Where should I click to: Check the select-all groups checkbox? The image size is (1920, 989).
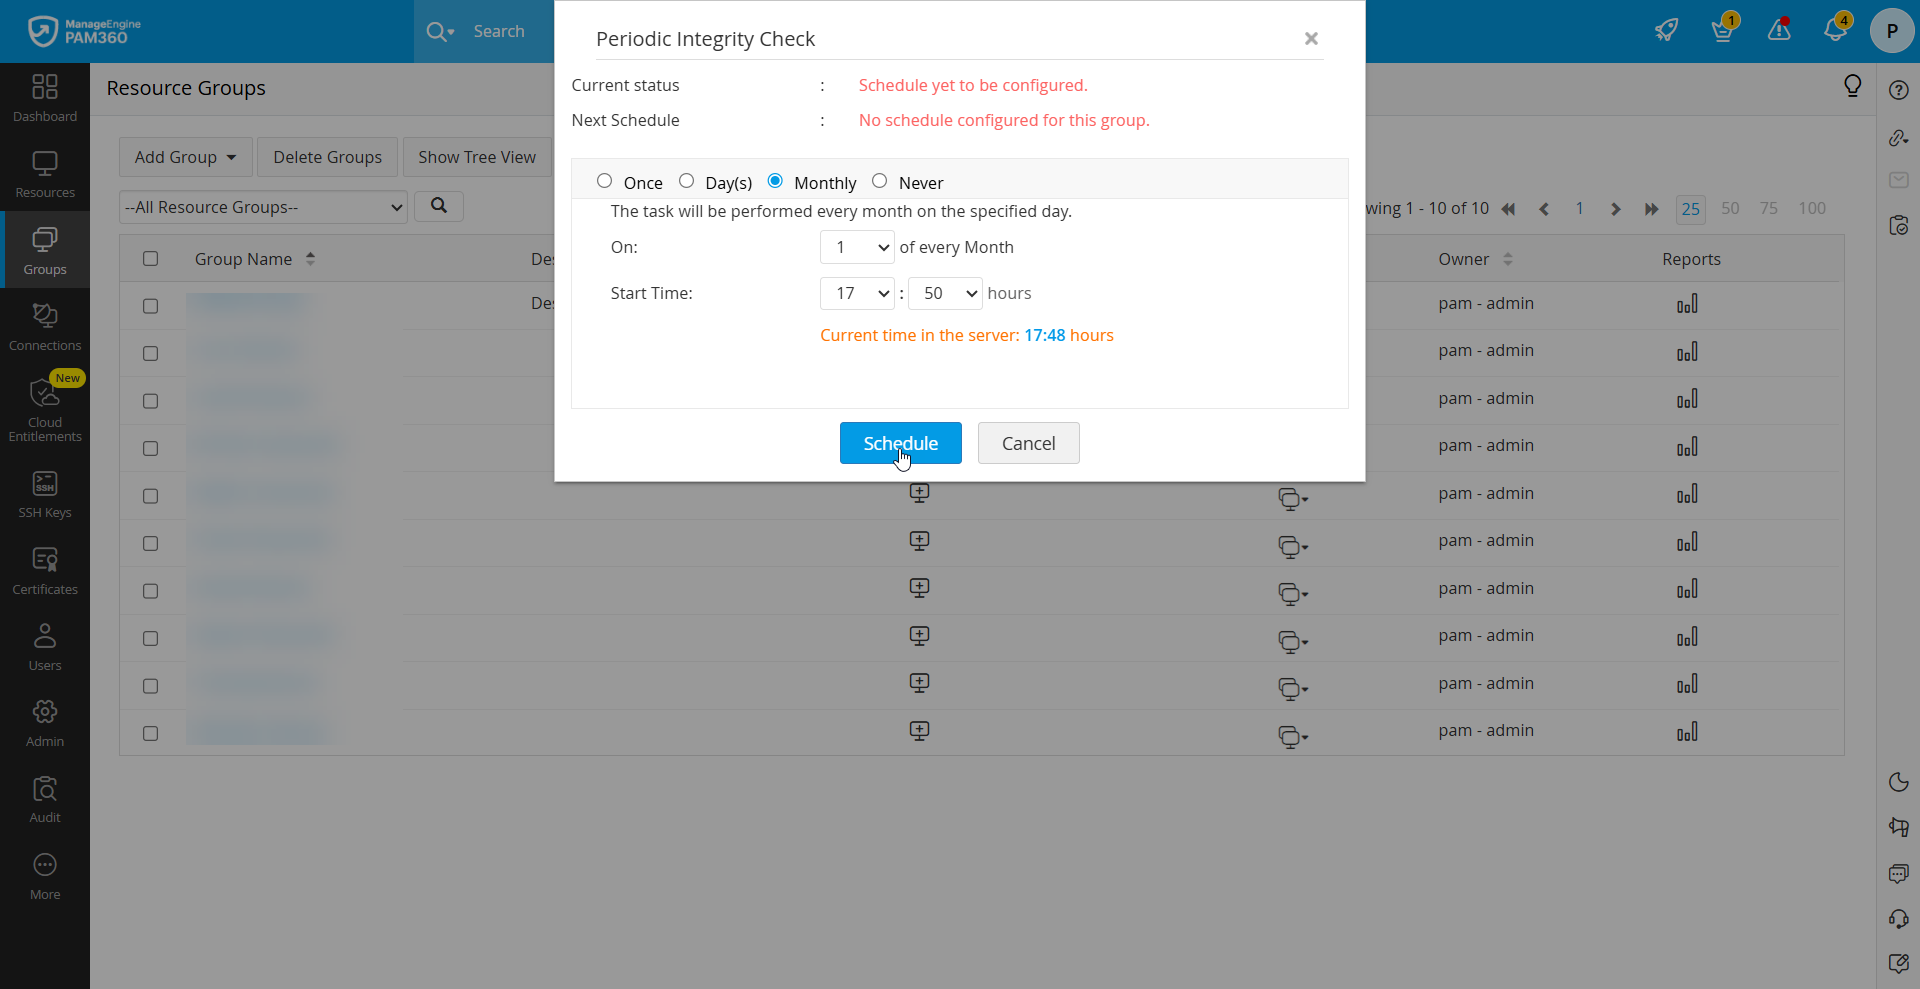[150, 258]
